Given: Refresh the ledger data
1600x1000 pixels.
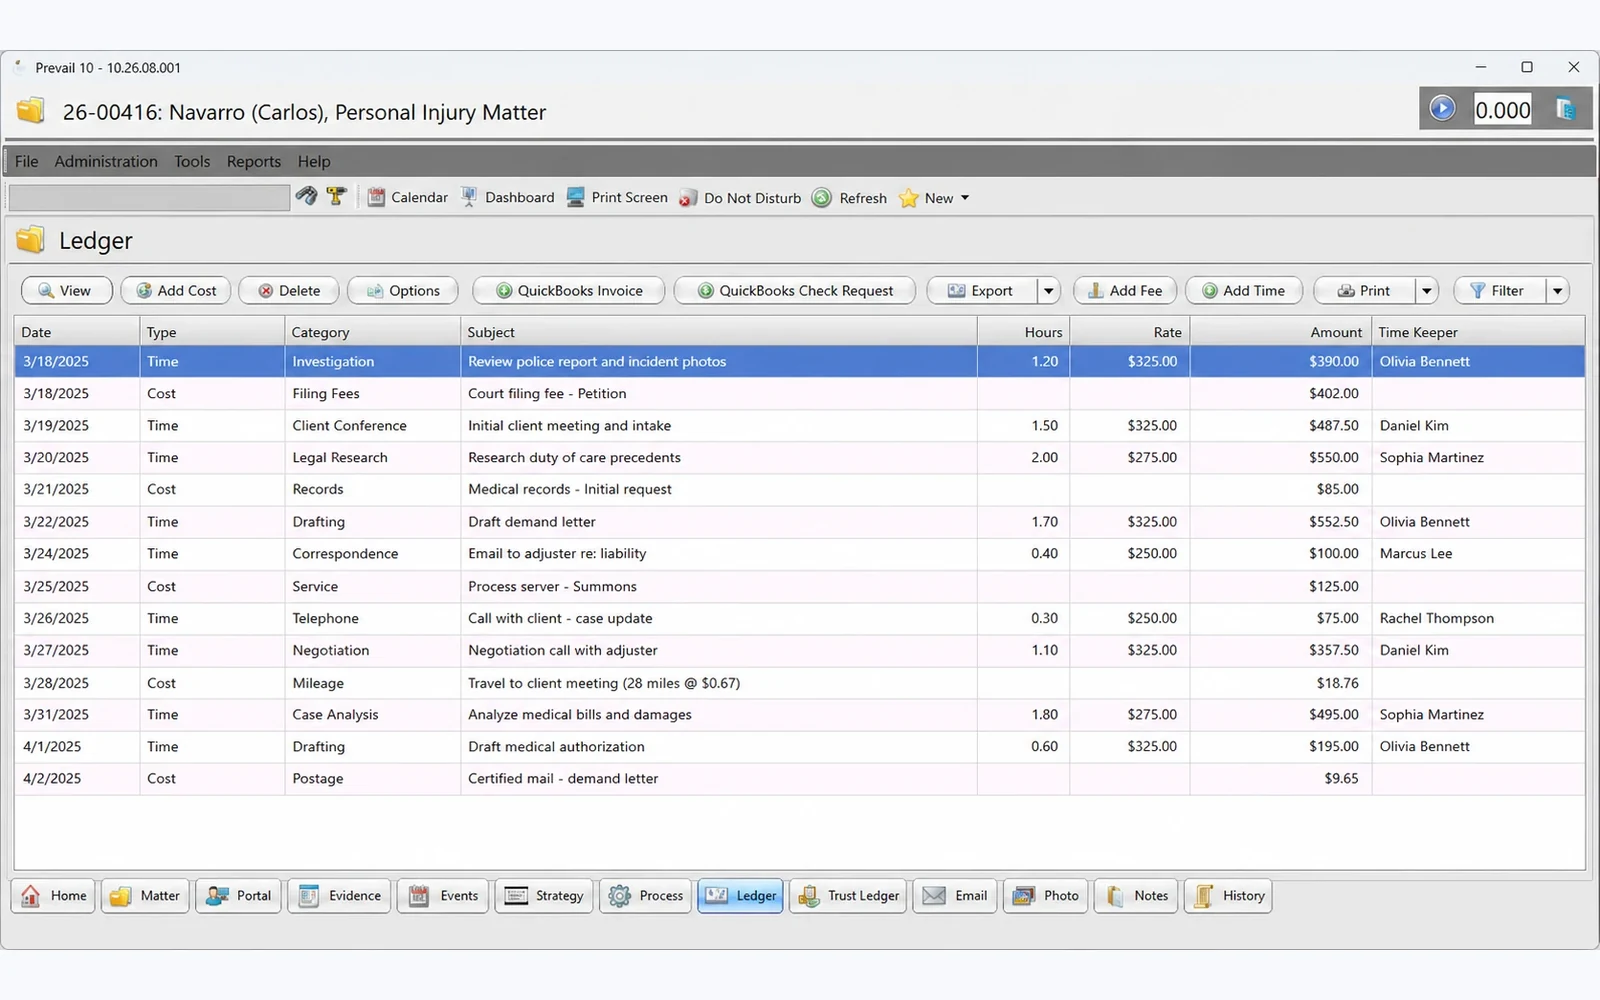Looking at the screenshot, I should click(x=849, y=198).
